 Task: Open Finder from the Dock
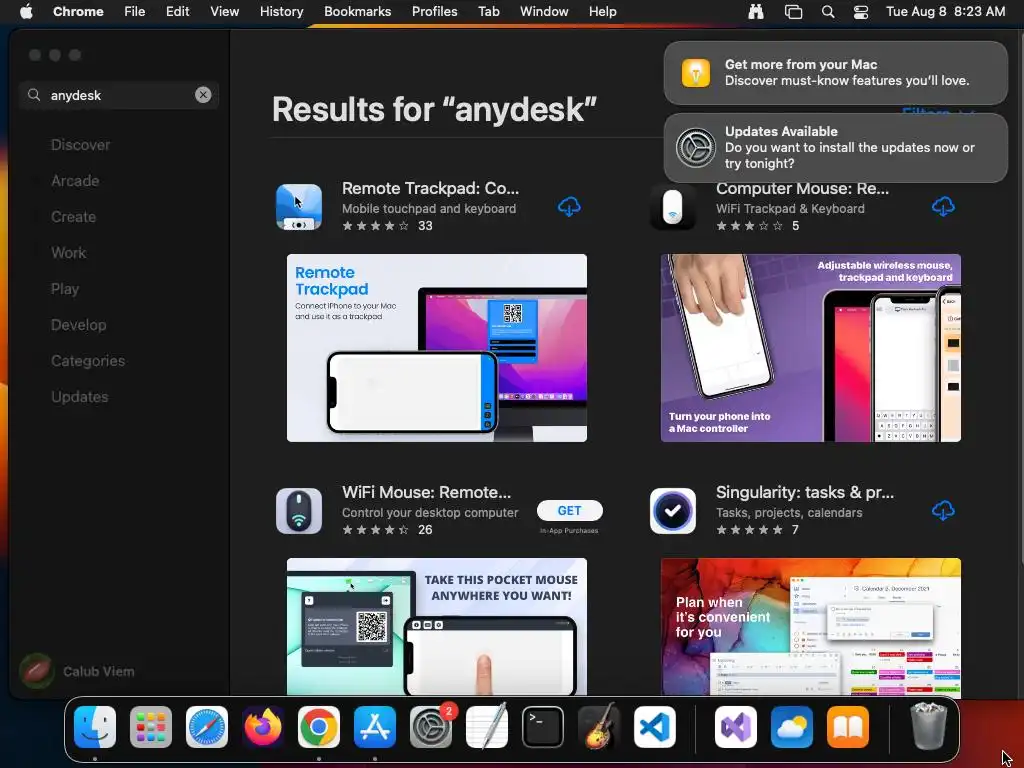[95, 727]
